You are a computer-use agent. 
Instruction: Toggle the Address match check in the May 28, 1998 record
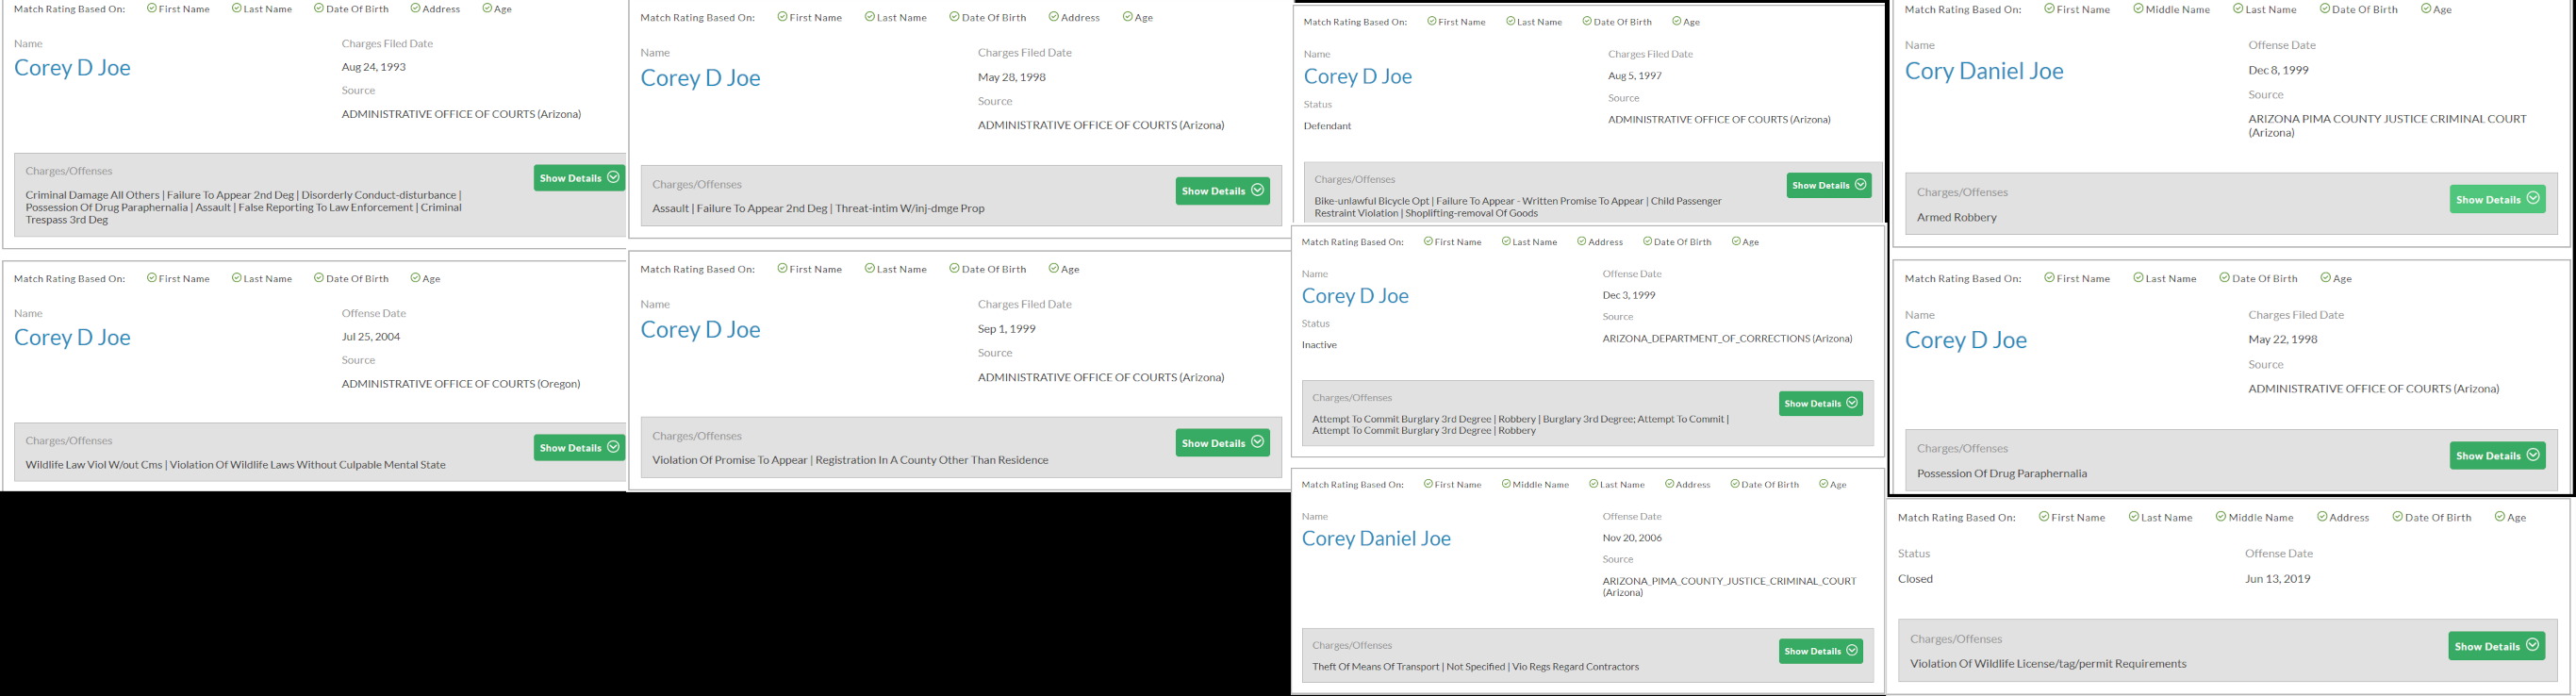click(1054, 18)
